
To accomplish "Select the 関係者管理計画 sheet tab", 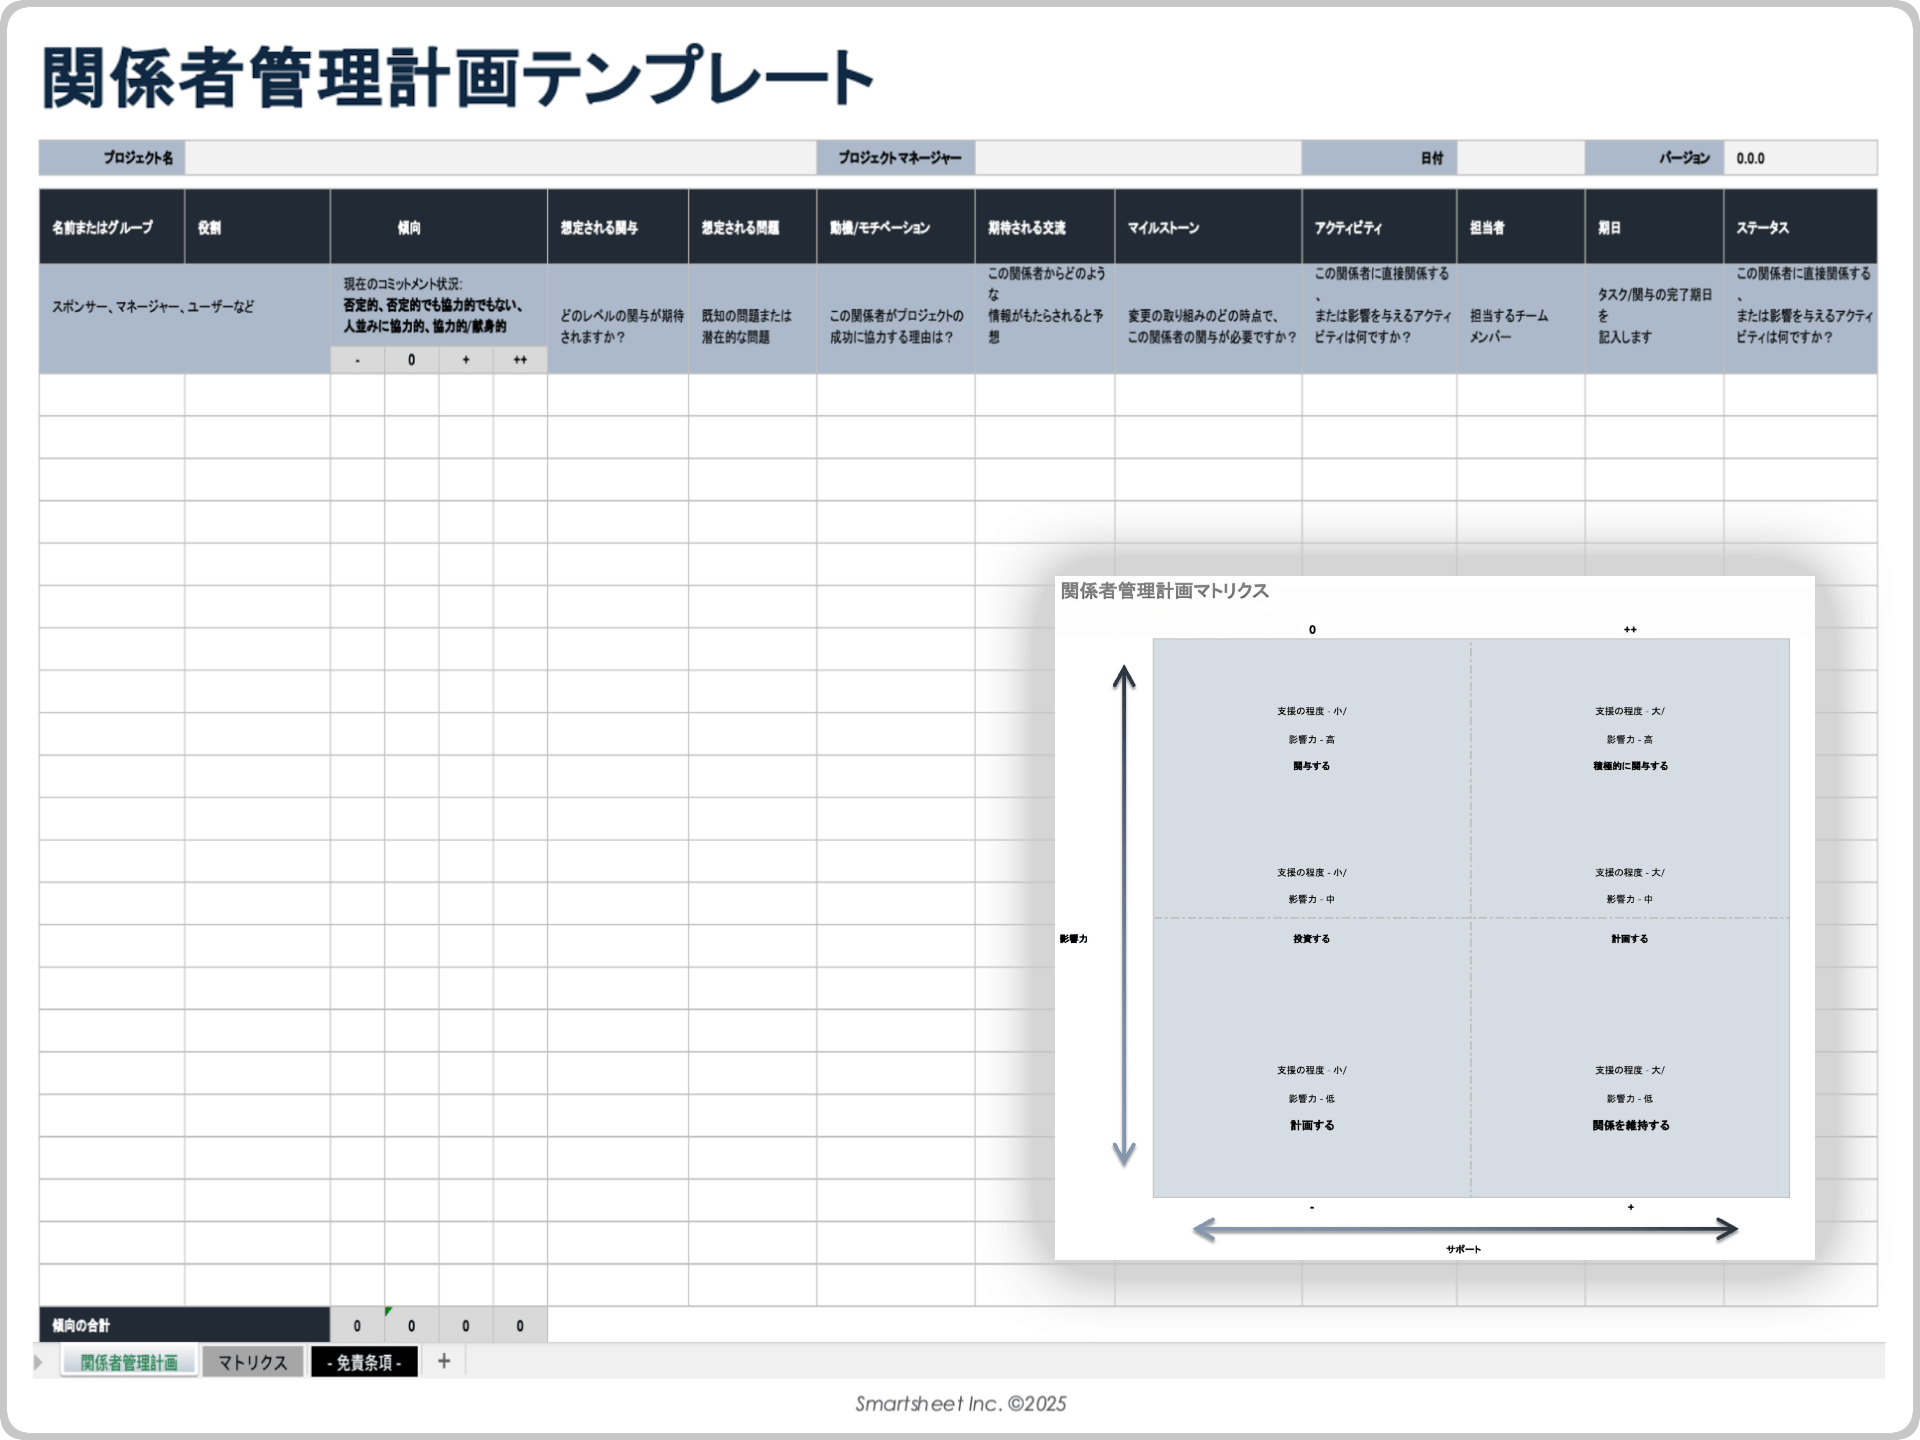I will (x=128, y=1361).
